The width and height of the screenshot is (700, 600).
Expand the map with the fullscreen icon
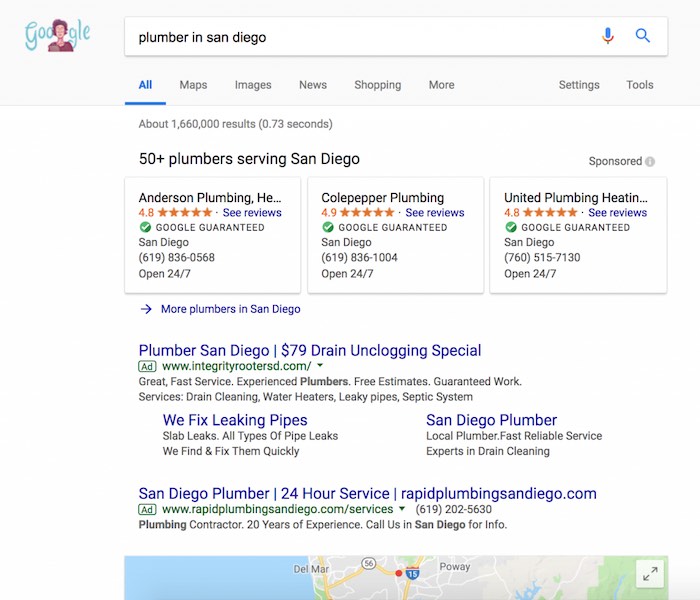click(x=650, y=574)
